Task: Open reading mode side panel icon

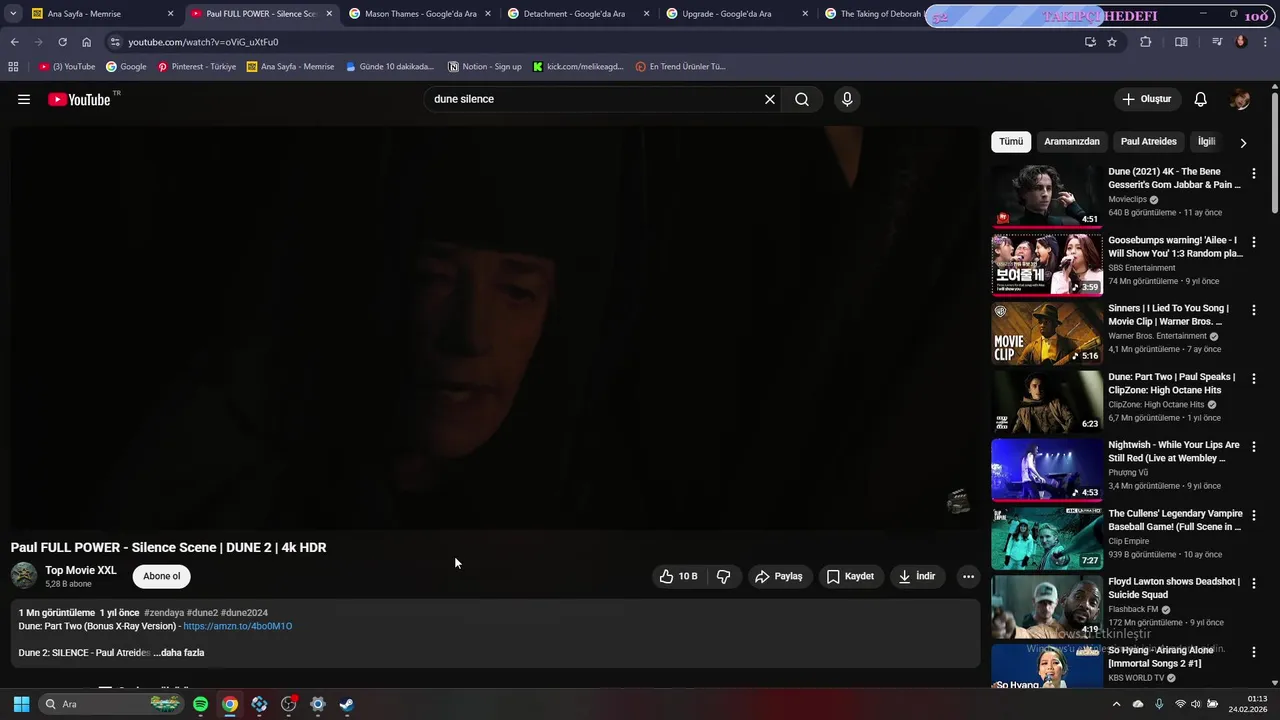Action: [x=1181, y=42]
